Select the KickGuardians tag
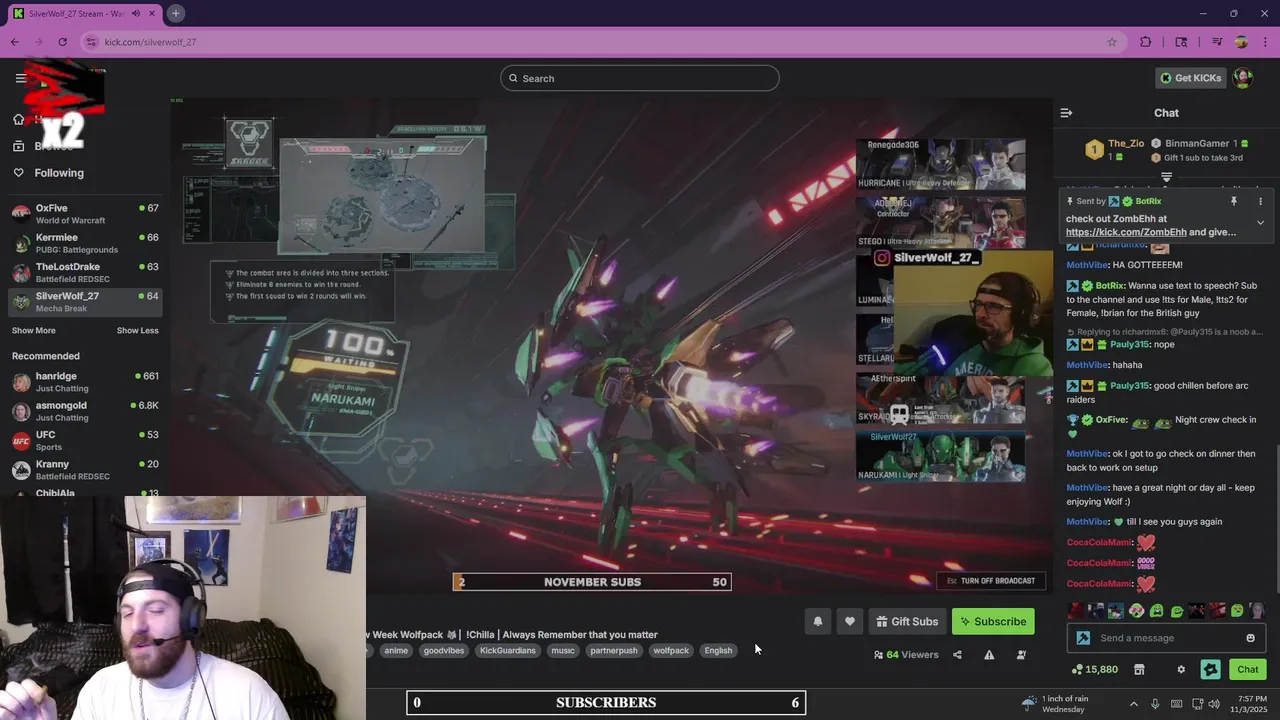 (x=508, y=650)
